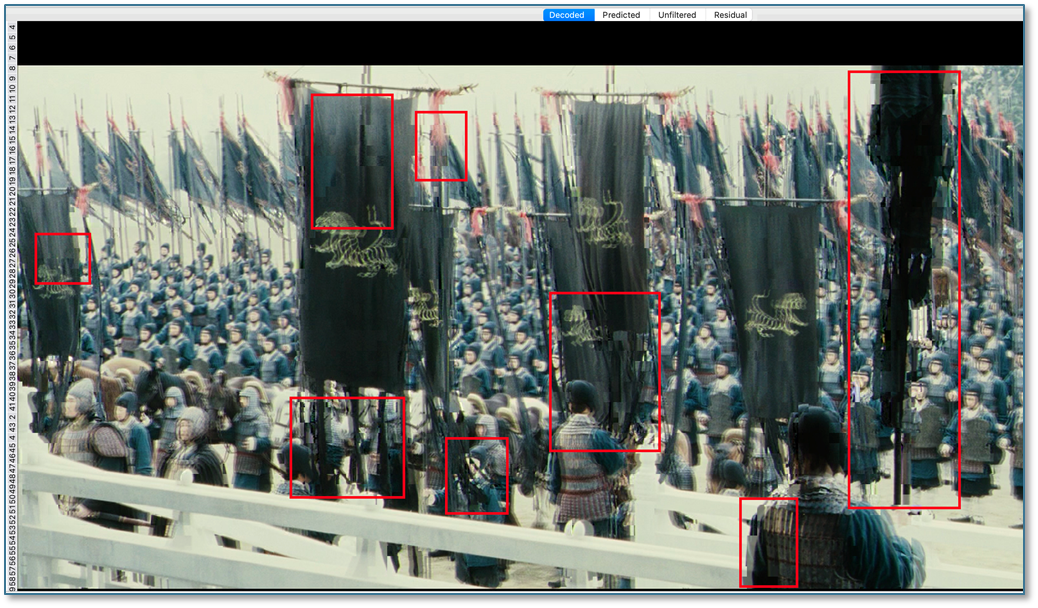This screenshot has width=1038, height=608.
Task: Click tiger emblem on center banner
Action: 602,222
